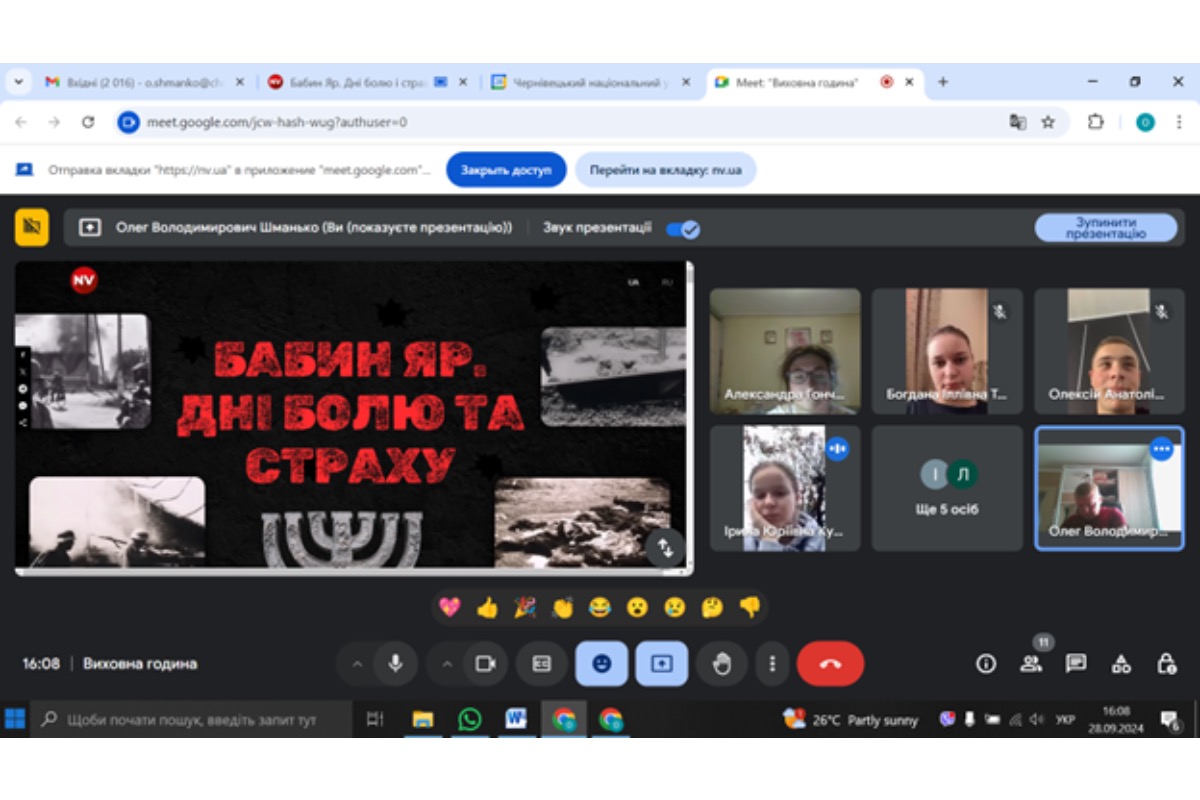This screenshot has width=1200, height=800.
Task: Raise hand in the meeting
Action: coord(722,664)
